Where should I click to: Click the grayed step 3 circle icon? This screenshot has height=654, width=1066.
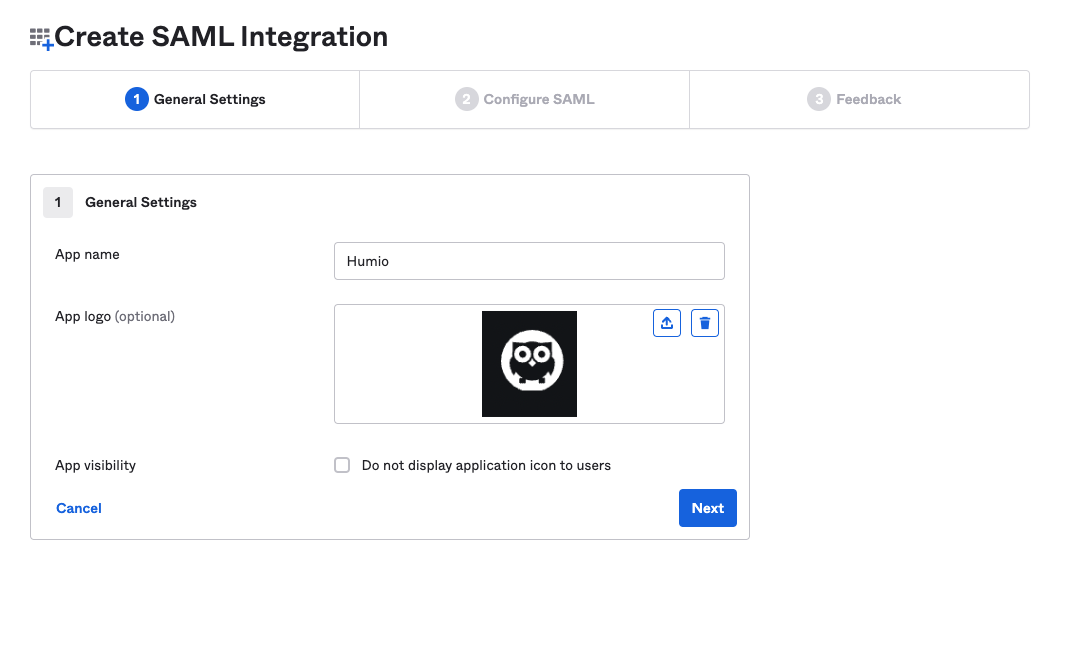coord(820,99)
